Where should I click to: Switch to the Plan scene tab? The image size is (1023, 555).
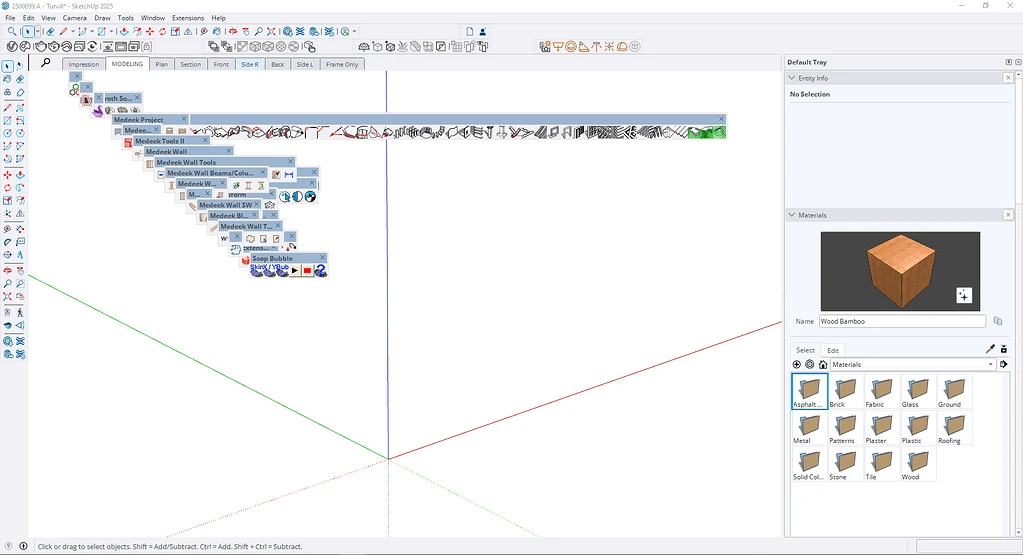[161, 64]
